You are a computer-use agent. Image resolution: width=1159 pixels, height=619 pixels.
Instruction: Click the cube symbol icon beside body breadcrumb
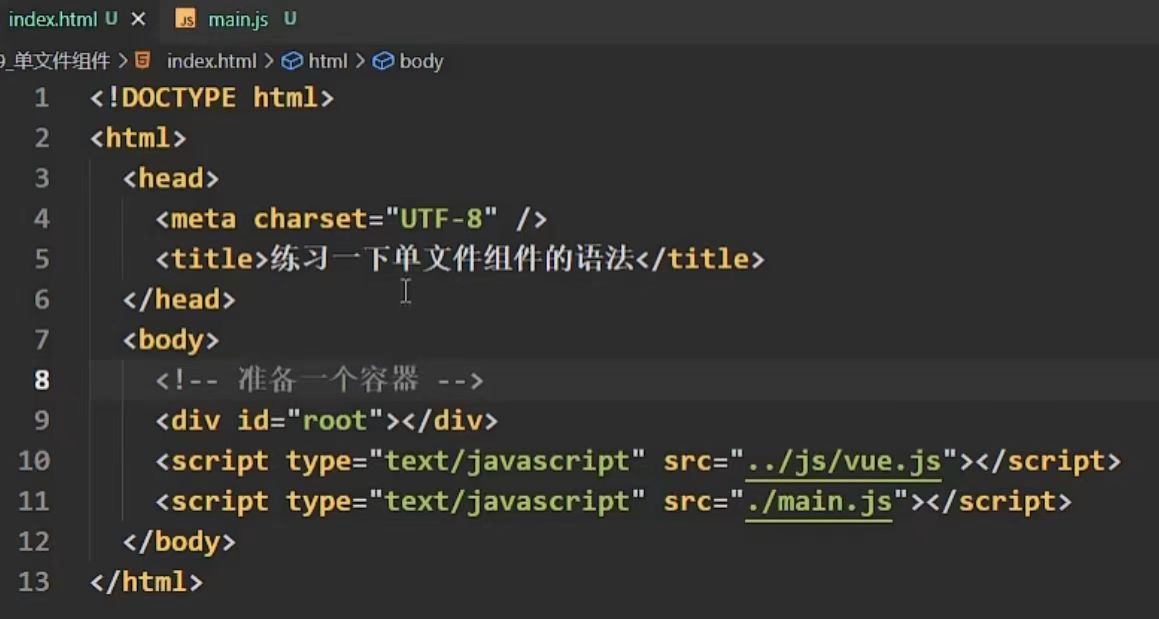tap(383, 61)
